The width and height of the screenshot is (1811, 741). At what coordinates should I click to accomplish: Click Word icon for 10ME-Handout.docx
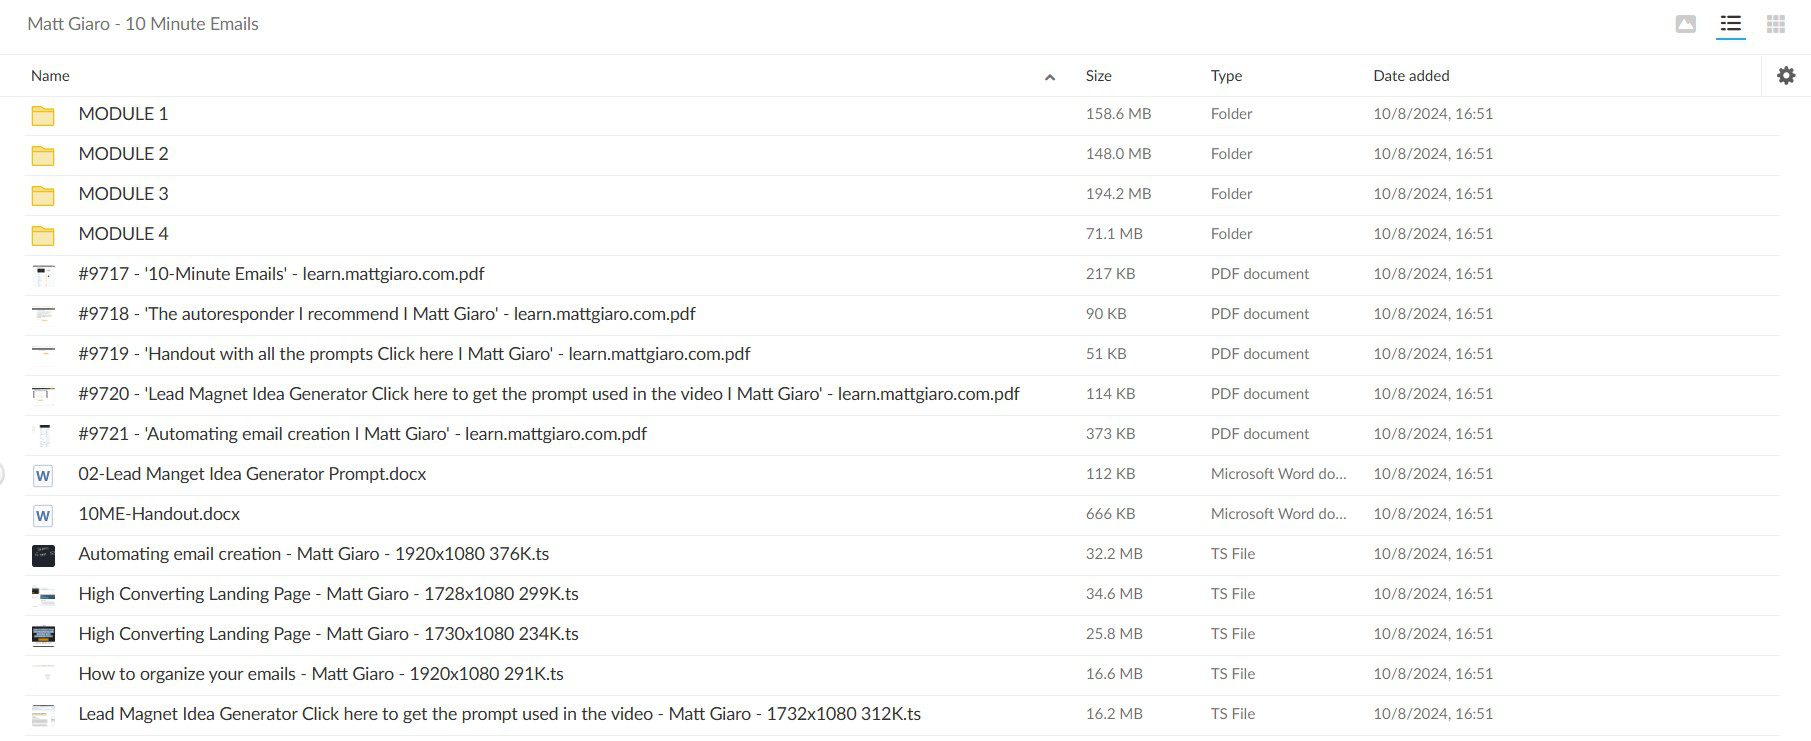(x=43, y=515)
